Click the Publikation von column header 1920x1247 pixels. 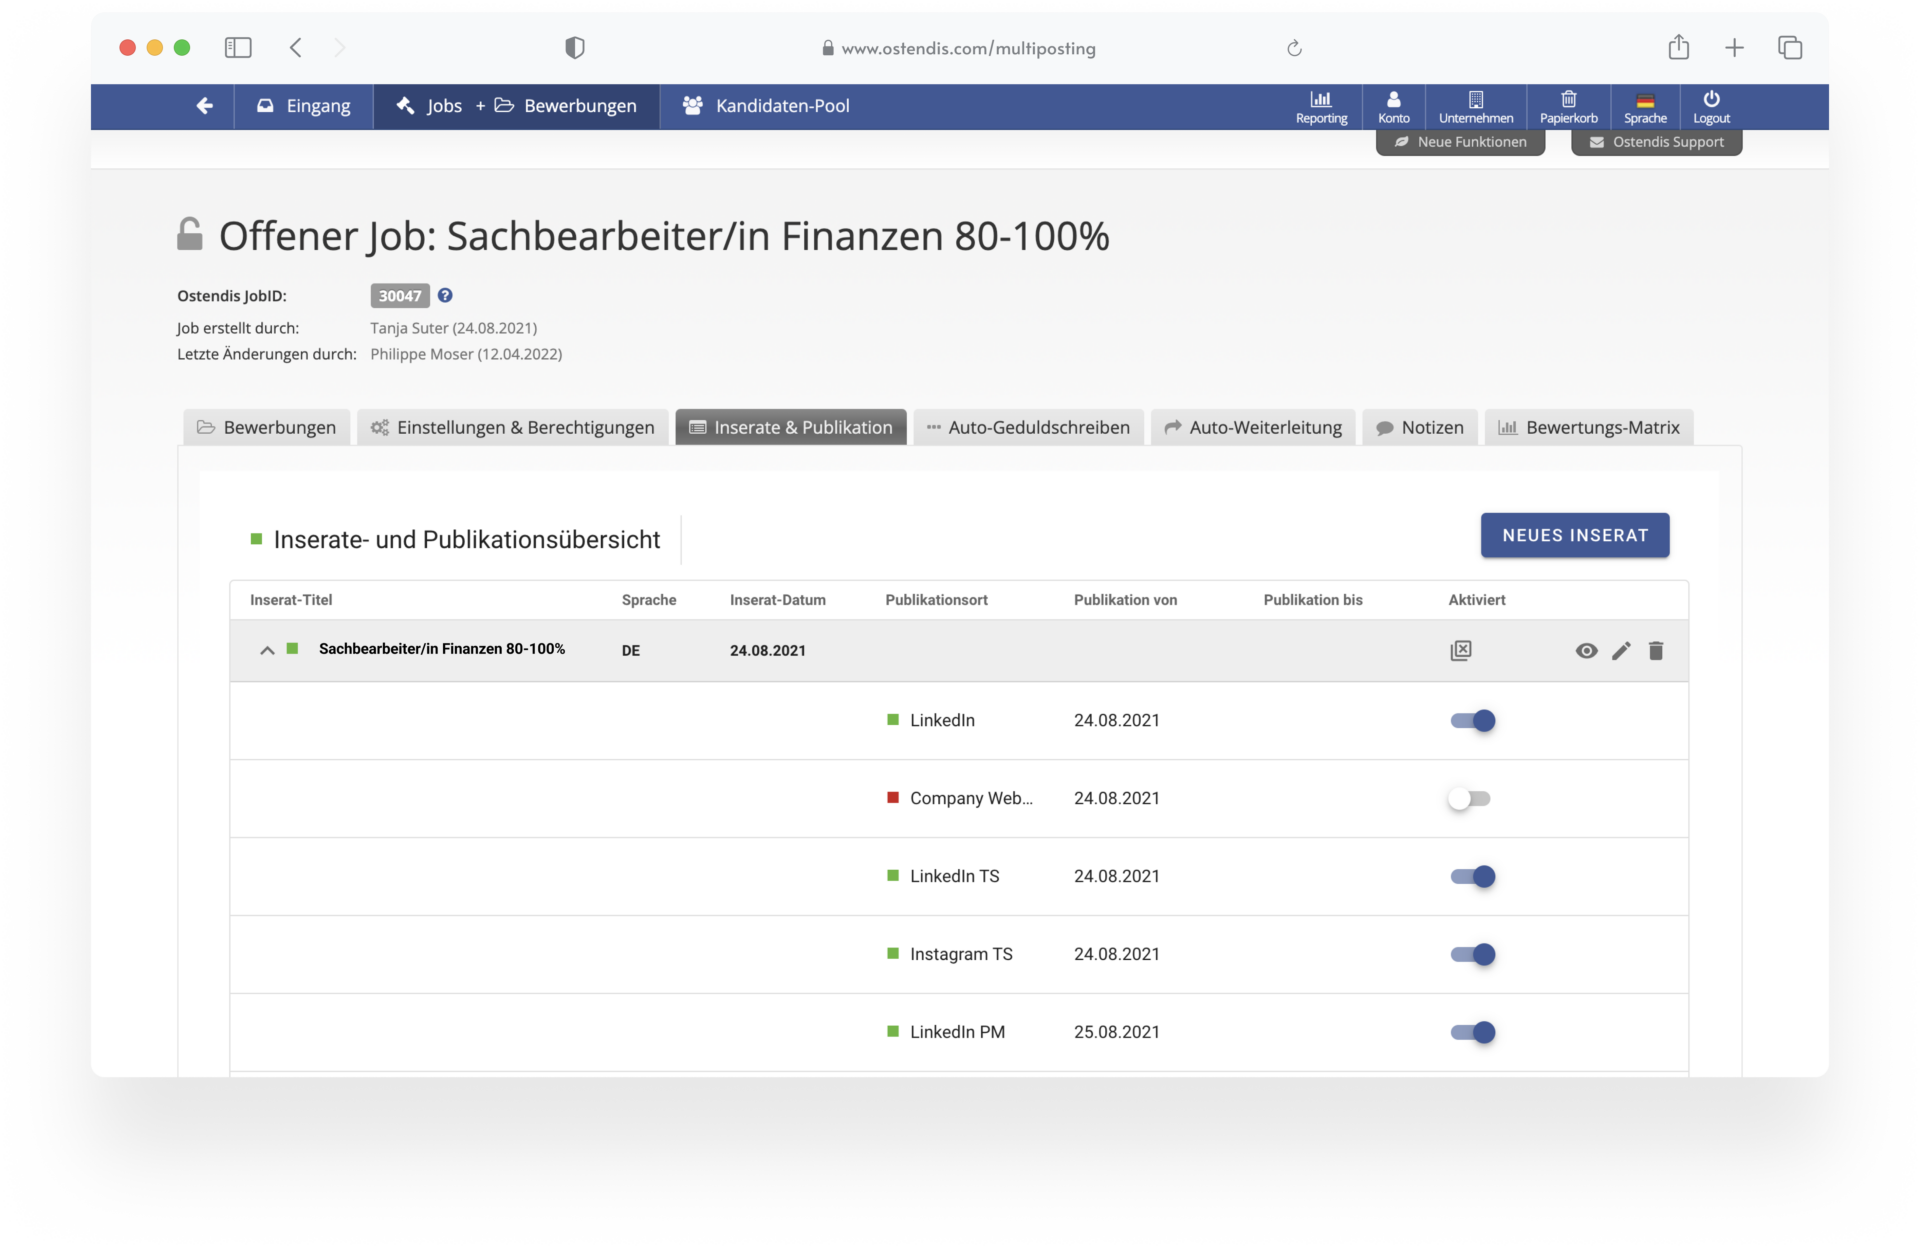[x=1125, y=600]
